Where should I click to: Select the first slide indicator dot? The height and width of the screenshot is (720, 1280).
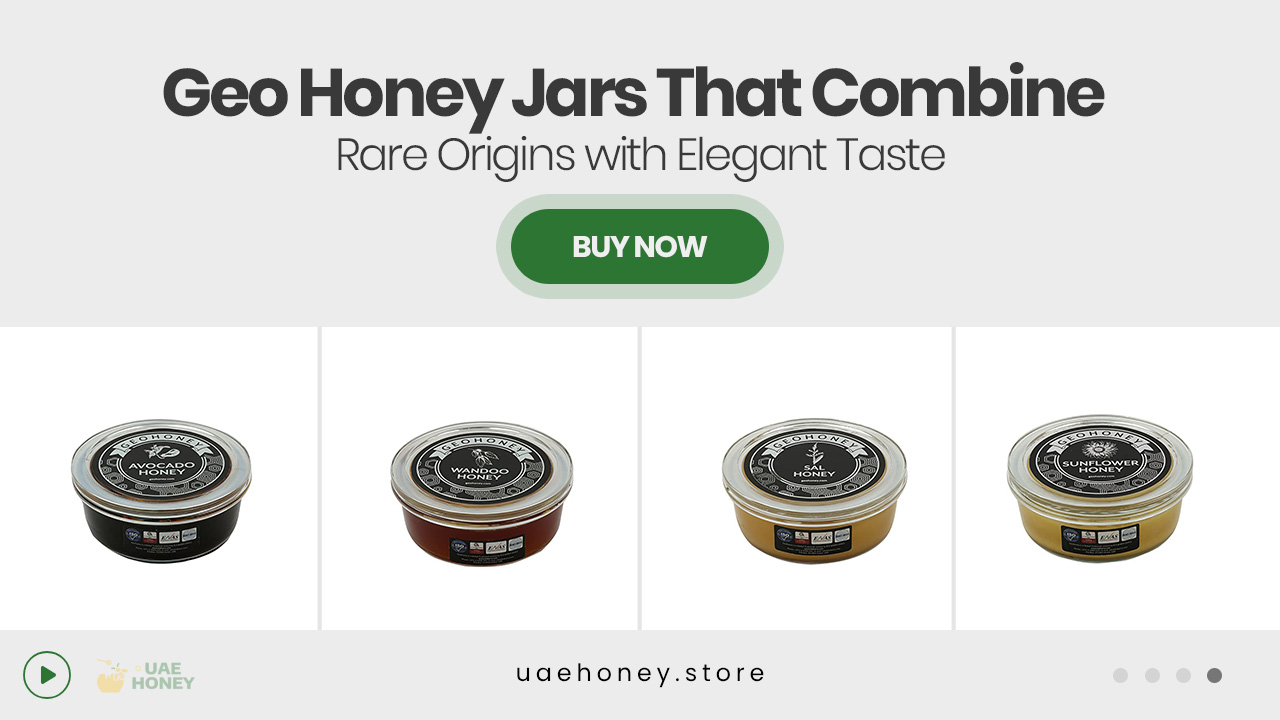pos(1120,675)
